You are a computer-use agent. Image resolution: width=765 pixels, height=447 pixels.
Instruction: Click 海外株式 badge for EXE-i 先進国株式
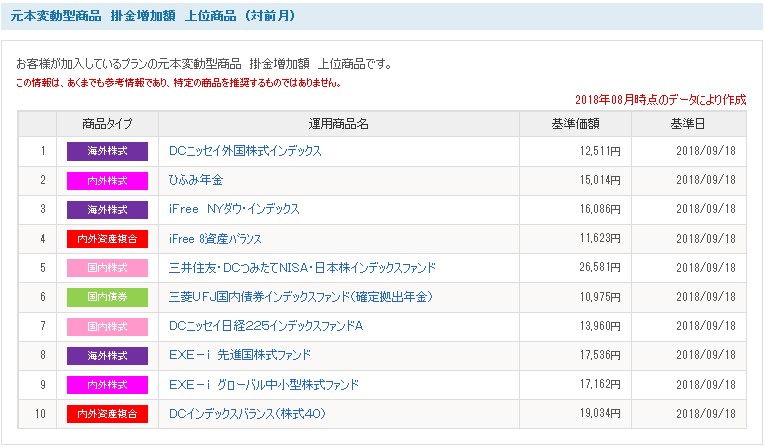click(x=107, y=356)
